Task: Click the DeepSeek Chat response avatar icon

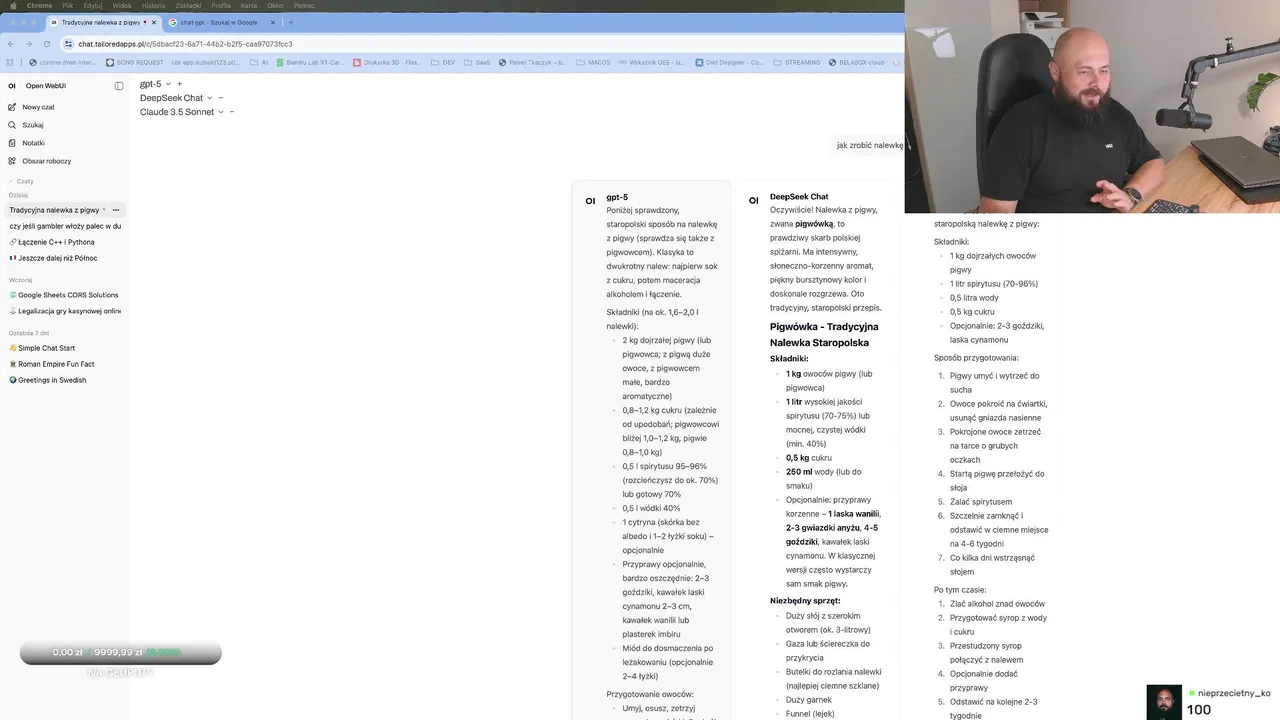Action: [x=754, y=201]
